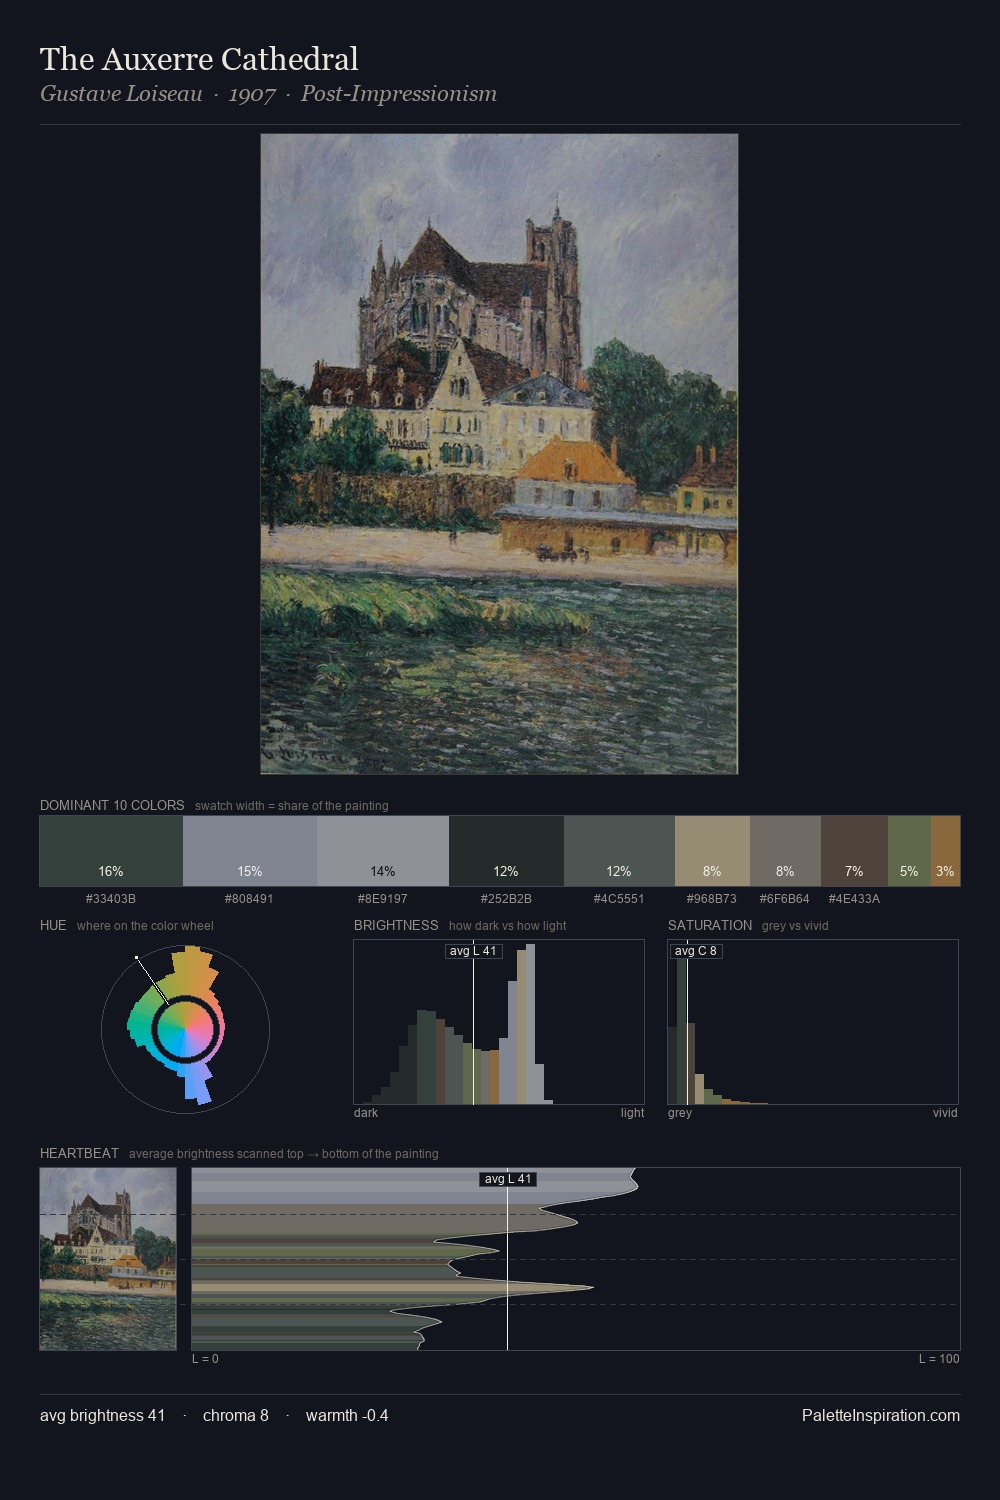Click 'where on the color wheel' caption

pos(145,926)
